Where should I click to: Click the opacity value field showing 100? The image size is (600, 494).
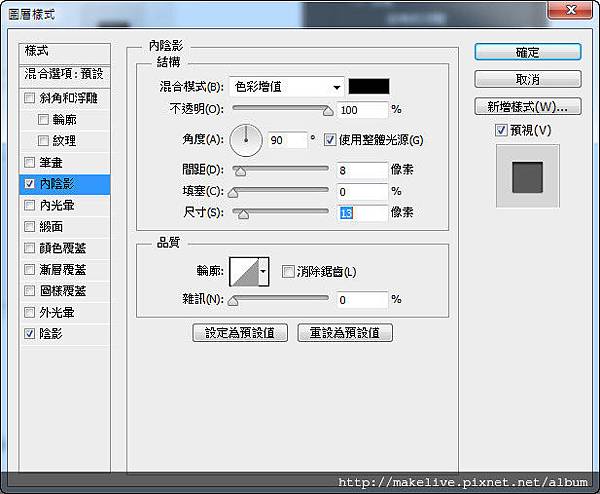click(362, 110)
